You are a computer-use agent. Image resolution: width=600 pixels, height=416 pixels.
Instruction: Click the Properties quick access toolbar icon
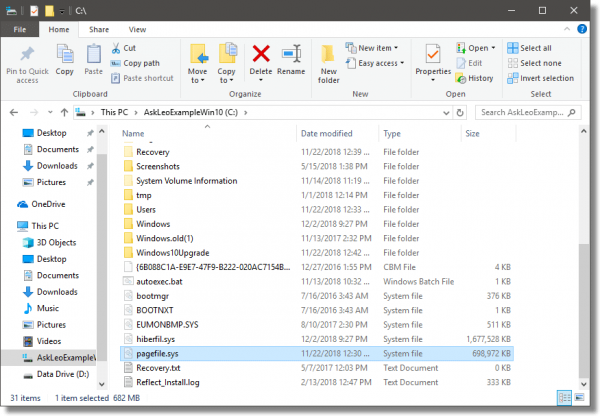tap(34, 11)
